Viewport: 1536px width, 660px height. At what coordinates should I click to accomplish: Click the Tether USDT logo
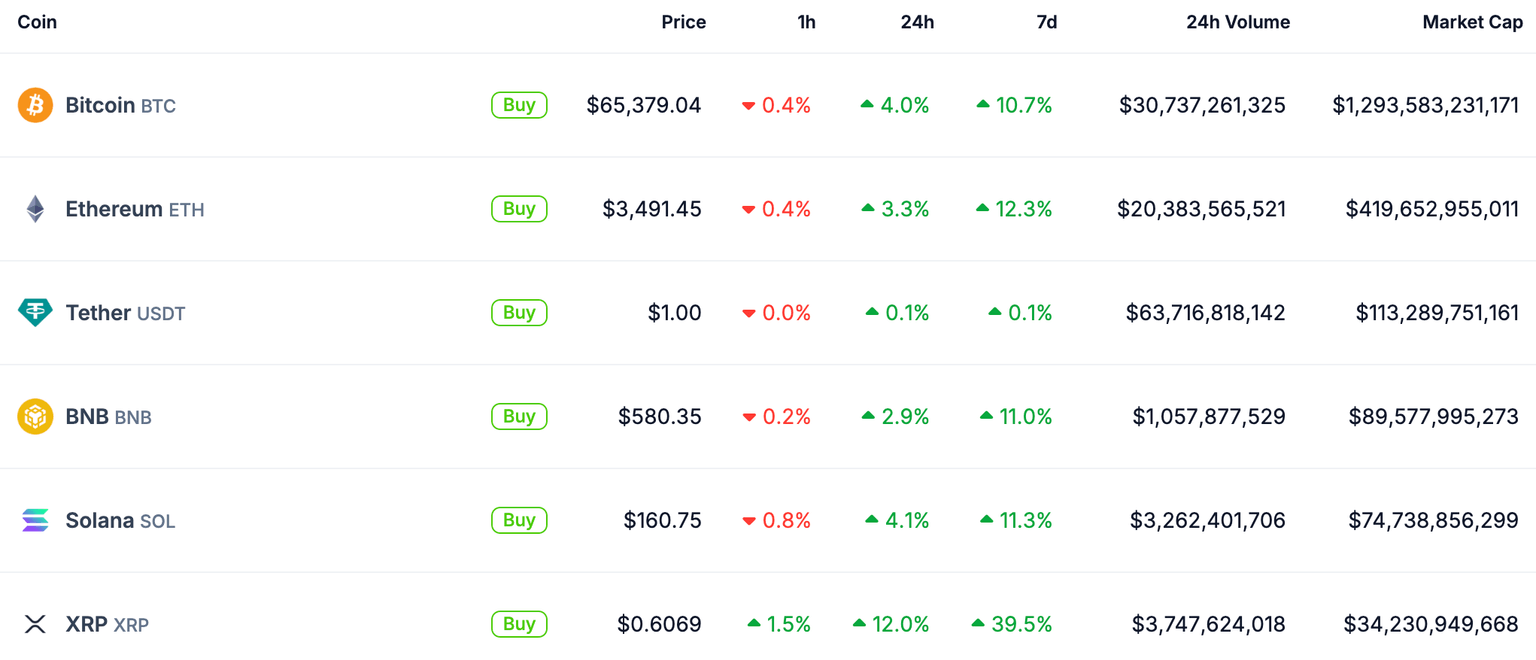35,312
